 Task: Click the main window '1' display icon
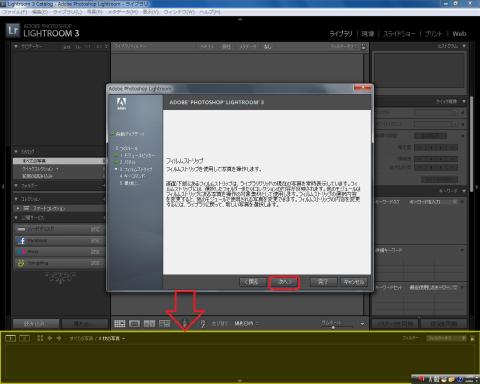[x=11, y=338]
